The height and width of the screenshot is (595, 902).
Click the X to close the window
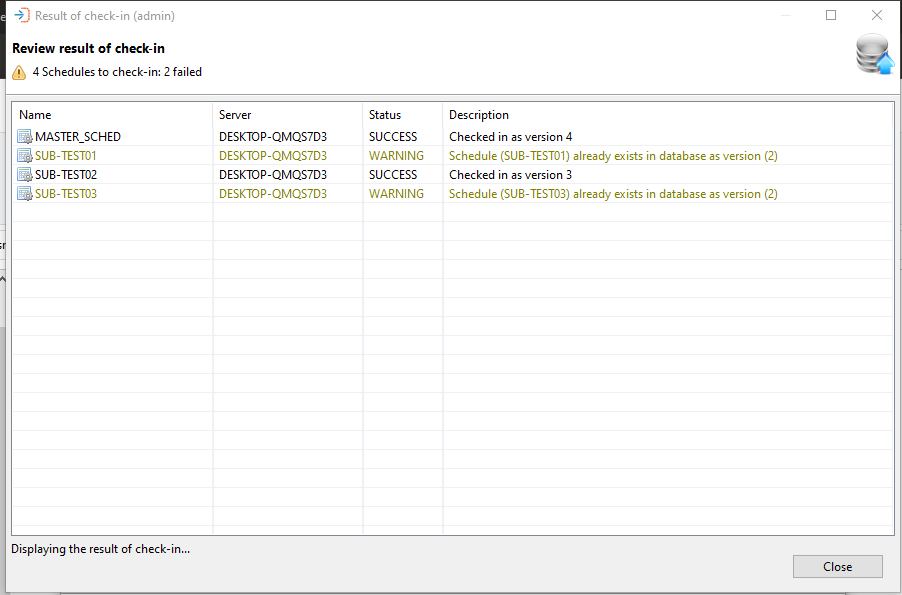877,16
